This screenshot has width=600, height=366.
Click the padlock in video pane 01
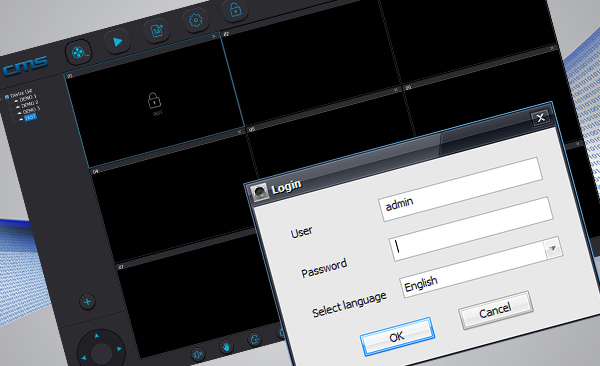coord(154,101)
